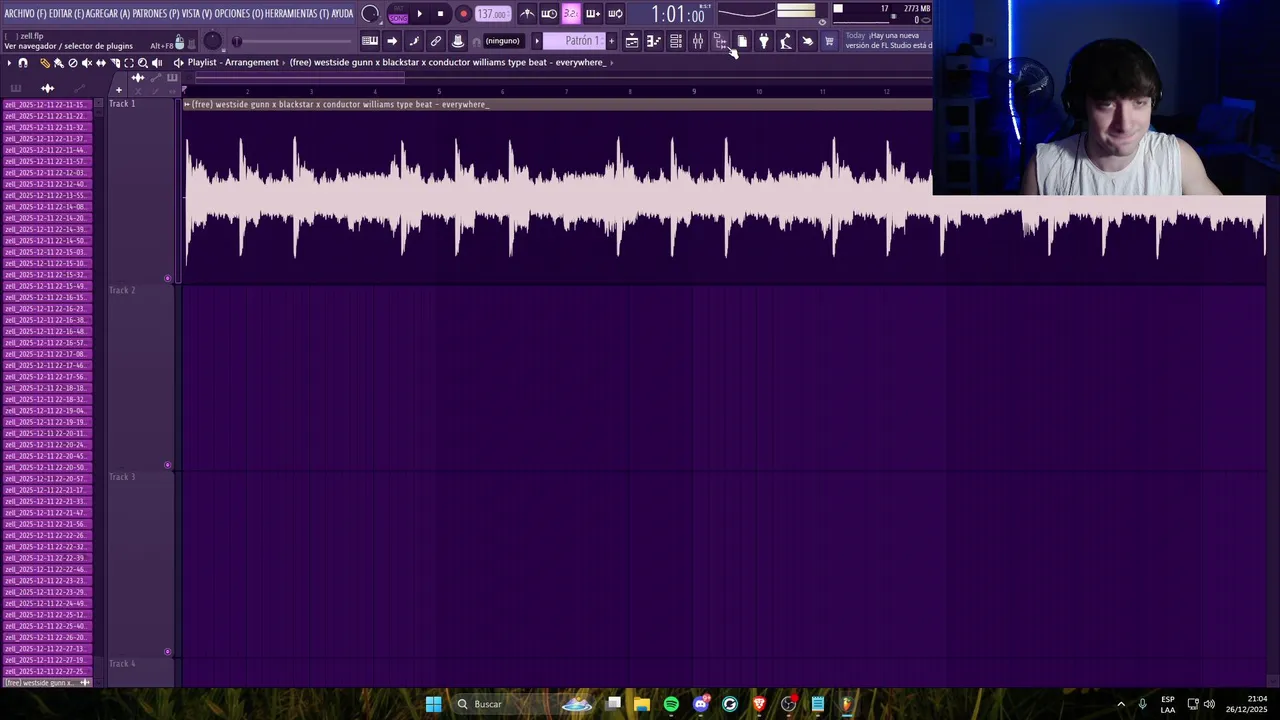
Task: Click the Windows Start button
Action: (x=433, y=704)
